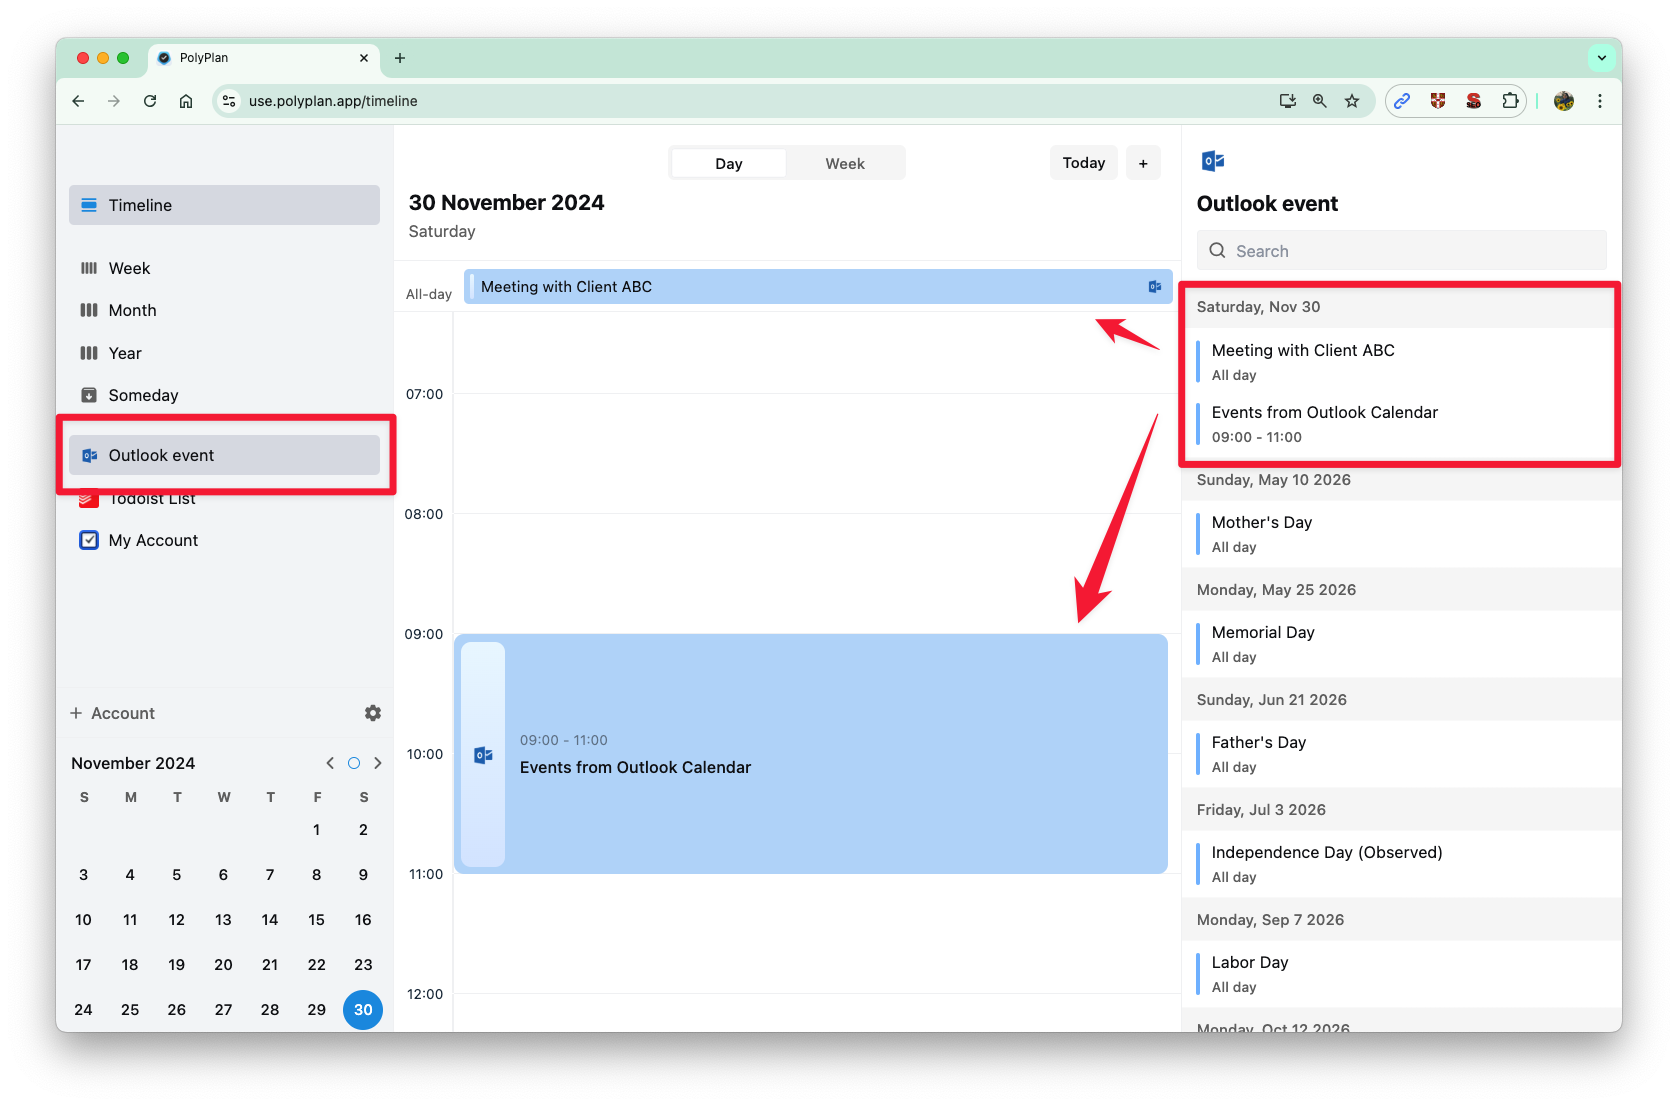Image resolution: width=1678 pixels, height=1106 pixels.
Task: Click the Outlook icon on the all-day event
Action: click(1155, 287)
